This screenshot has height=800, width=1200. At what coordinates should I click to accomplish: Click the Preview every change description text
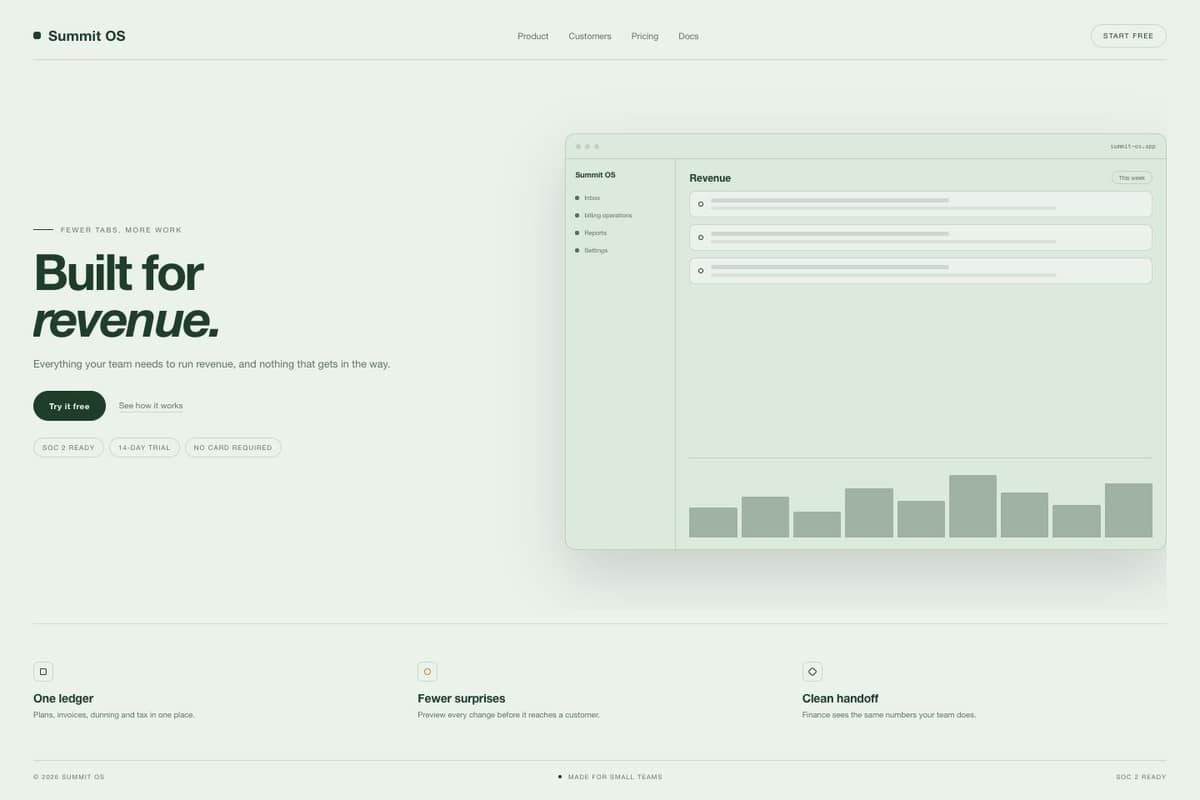508,715
